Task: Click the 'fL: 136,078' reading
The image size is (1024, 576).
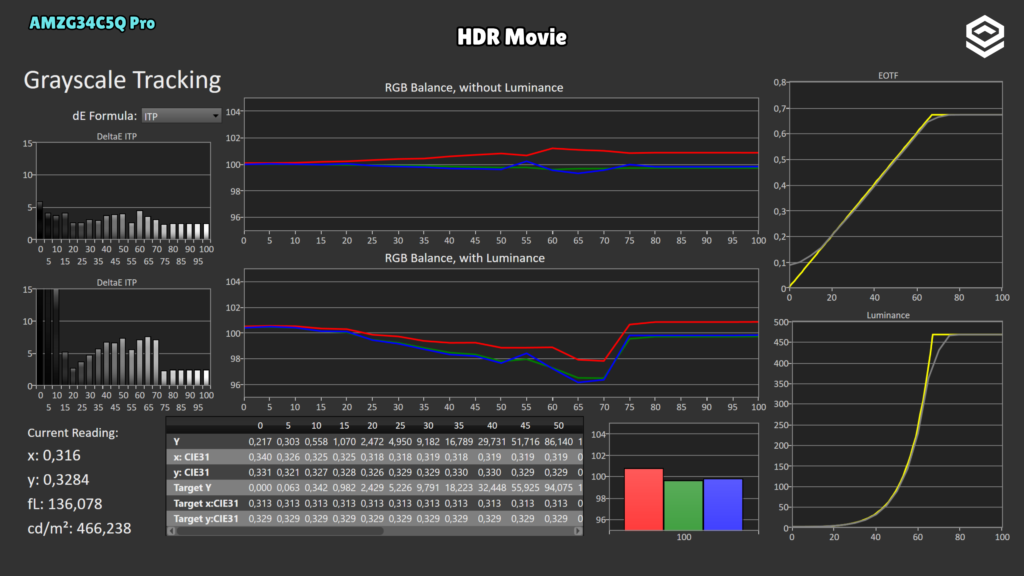Action: (x=65, y=504)
